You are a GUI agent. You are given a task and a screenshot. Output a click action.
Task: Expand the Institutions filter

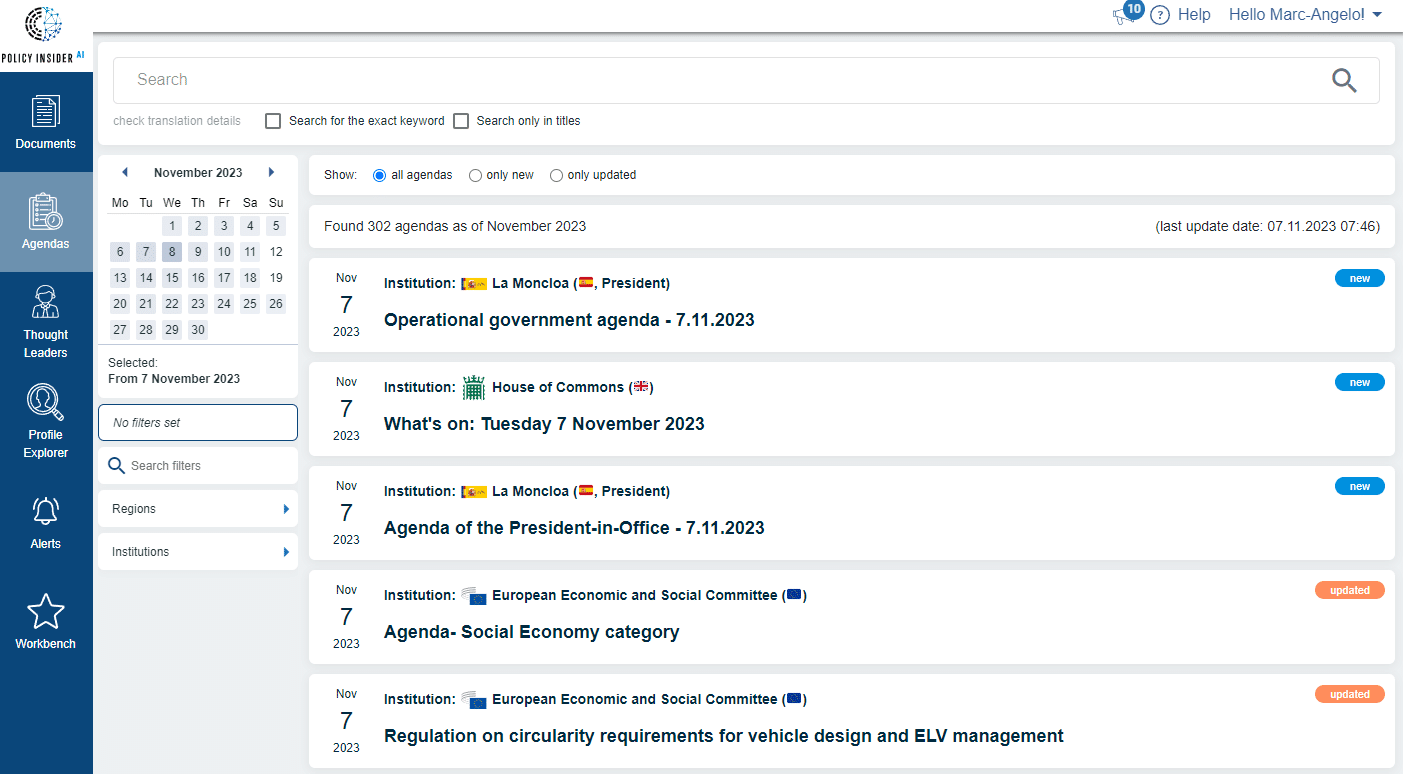197,551
